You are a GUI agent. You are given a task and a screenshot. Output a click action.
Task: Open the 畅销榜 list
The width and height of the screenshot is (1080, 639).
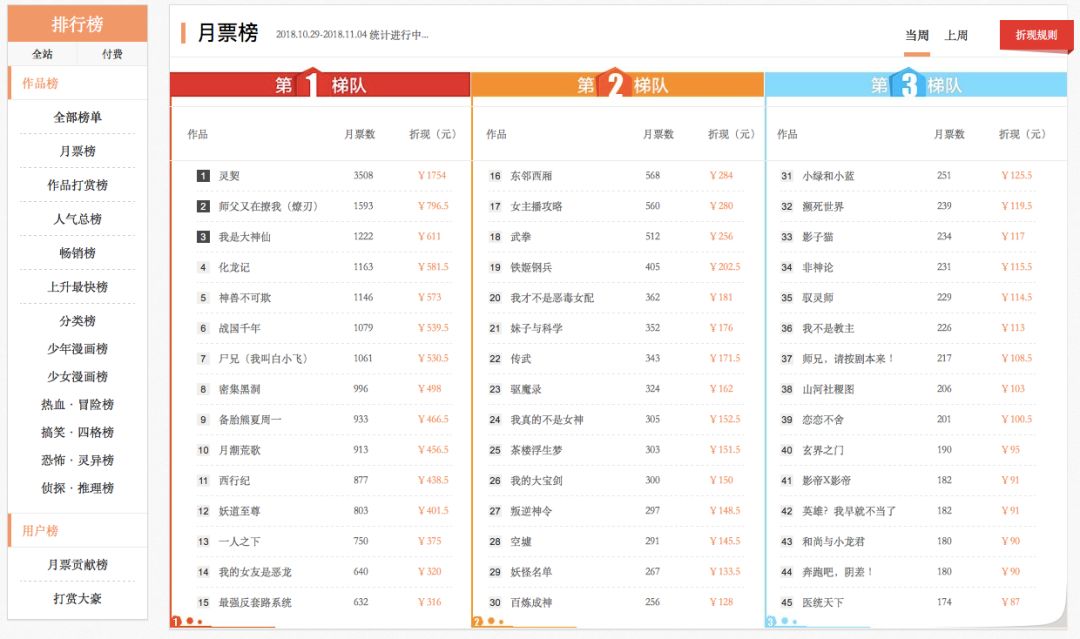pyautogui.click(x=78, y=253)
